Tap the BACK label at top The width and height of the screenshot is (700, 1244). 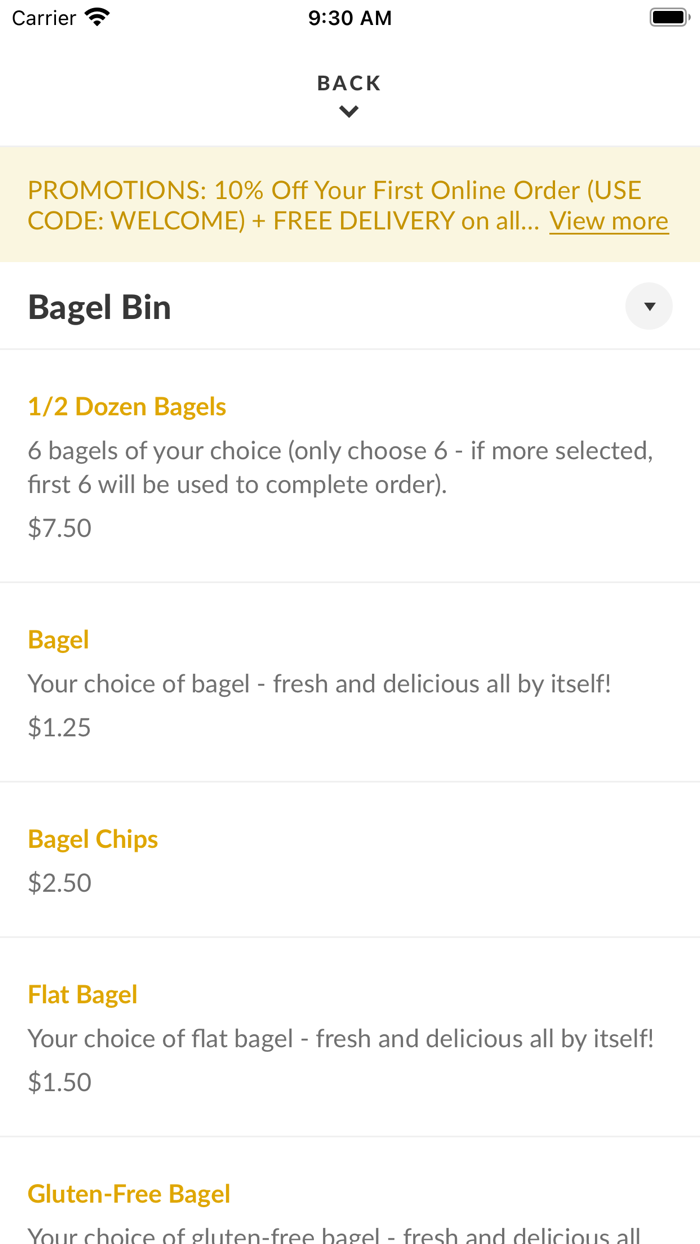(x=349, y=83)
